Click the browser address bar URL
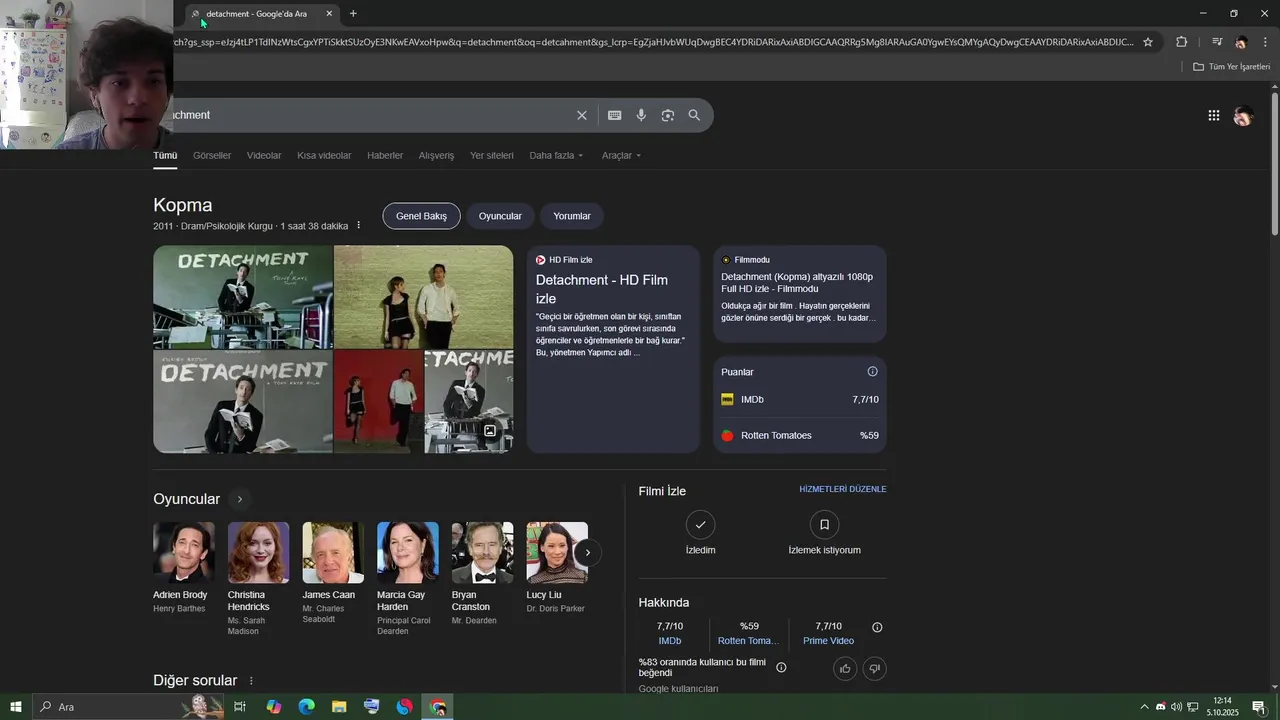The height and width of the screenshot is (720, 1280). (x=654, y=42)
